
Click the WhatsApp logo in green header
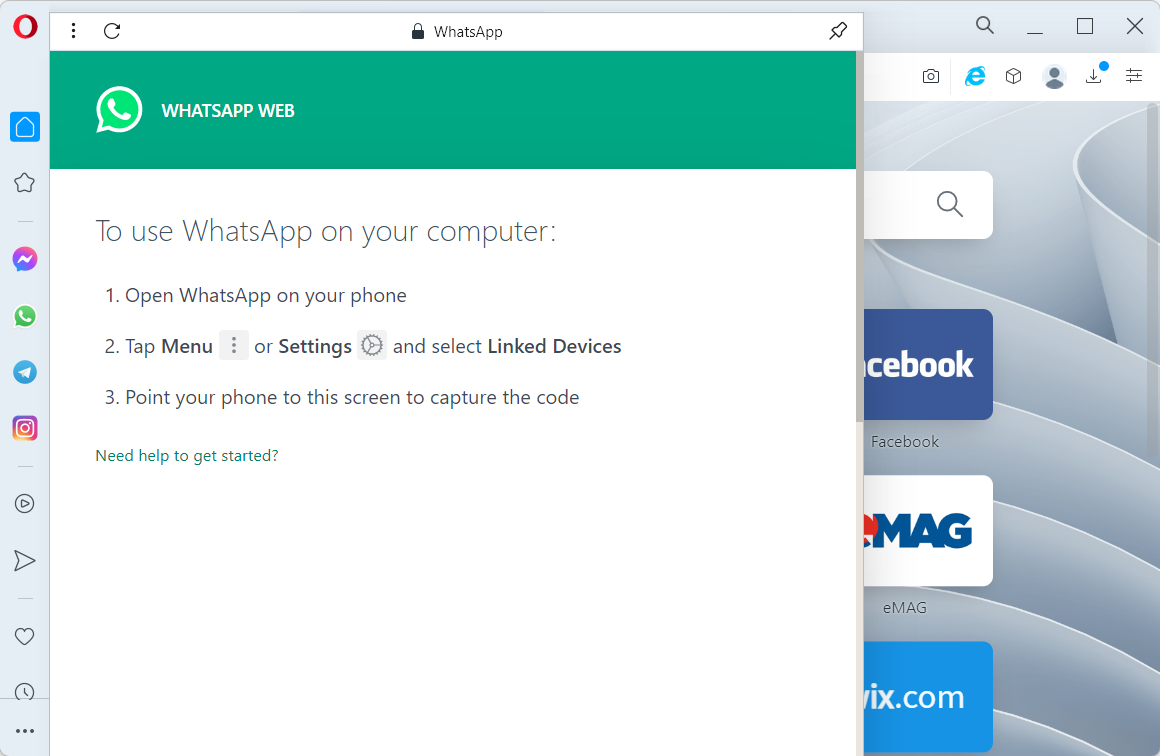tap(118, 110)
